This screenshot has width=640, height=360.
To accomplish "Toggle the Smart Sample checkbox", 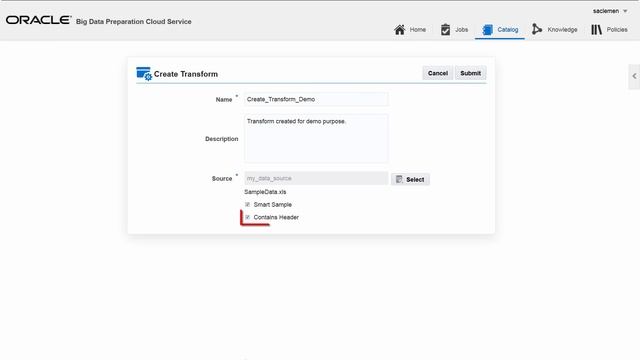I will [247, 204].
